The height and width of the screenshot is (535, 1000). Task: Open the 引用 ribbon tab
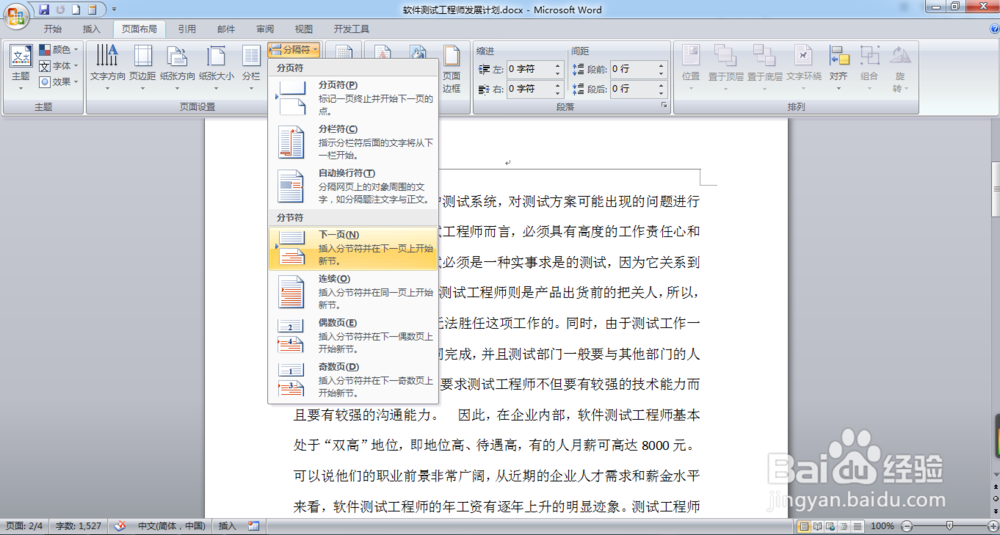pyautogui.click(x=187, y=29)
